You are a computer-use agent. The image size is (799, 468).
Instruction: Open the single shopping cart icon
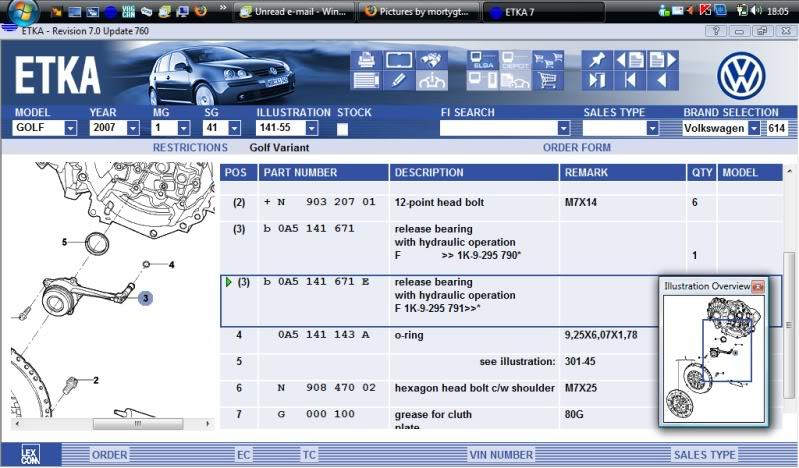coord(548,80)
